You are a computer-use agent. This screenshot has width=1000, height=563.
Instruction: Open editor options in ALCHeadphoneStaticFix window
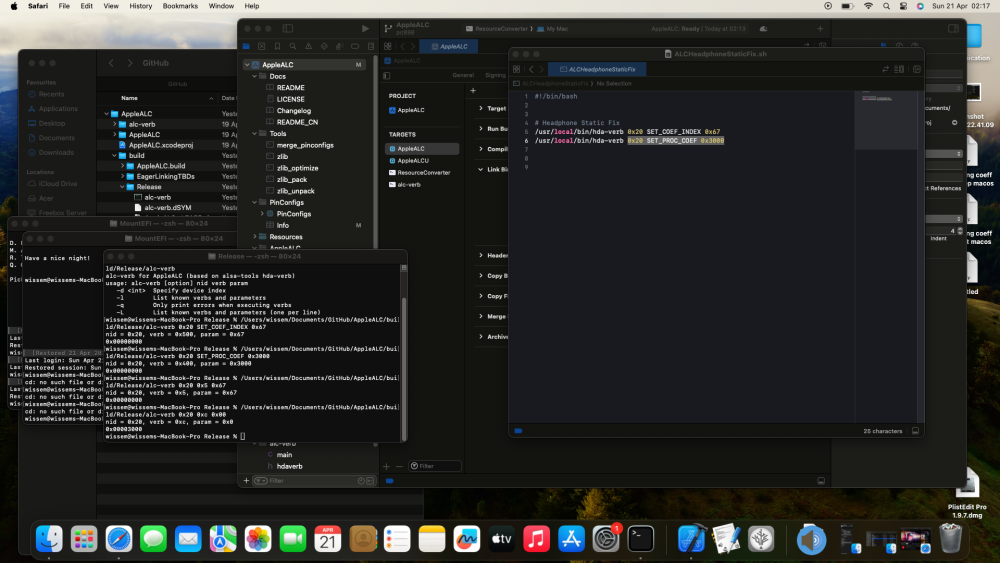point(900,69)
